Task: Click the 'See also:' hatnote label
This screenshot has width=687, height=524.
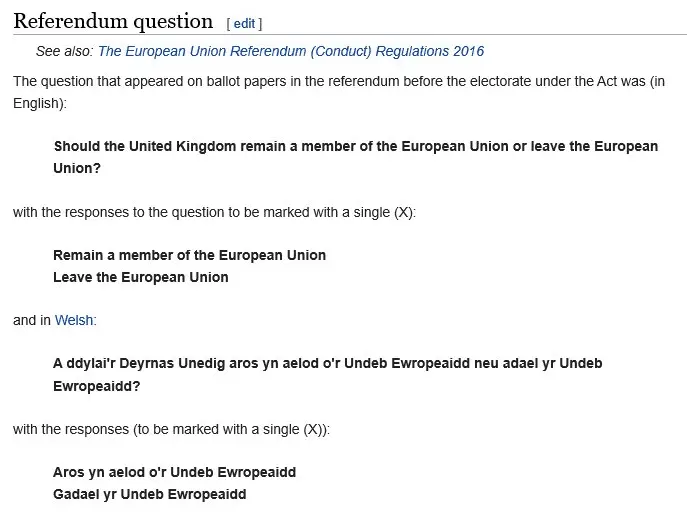Action: 64,51
